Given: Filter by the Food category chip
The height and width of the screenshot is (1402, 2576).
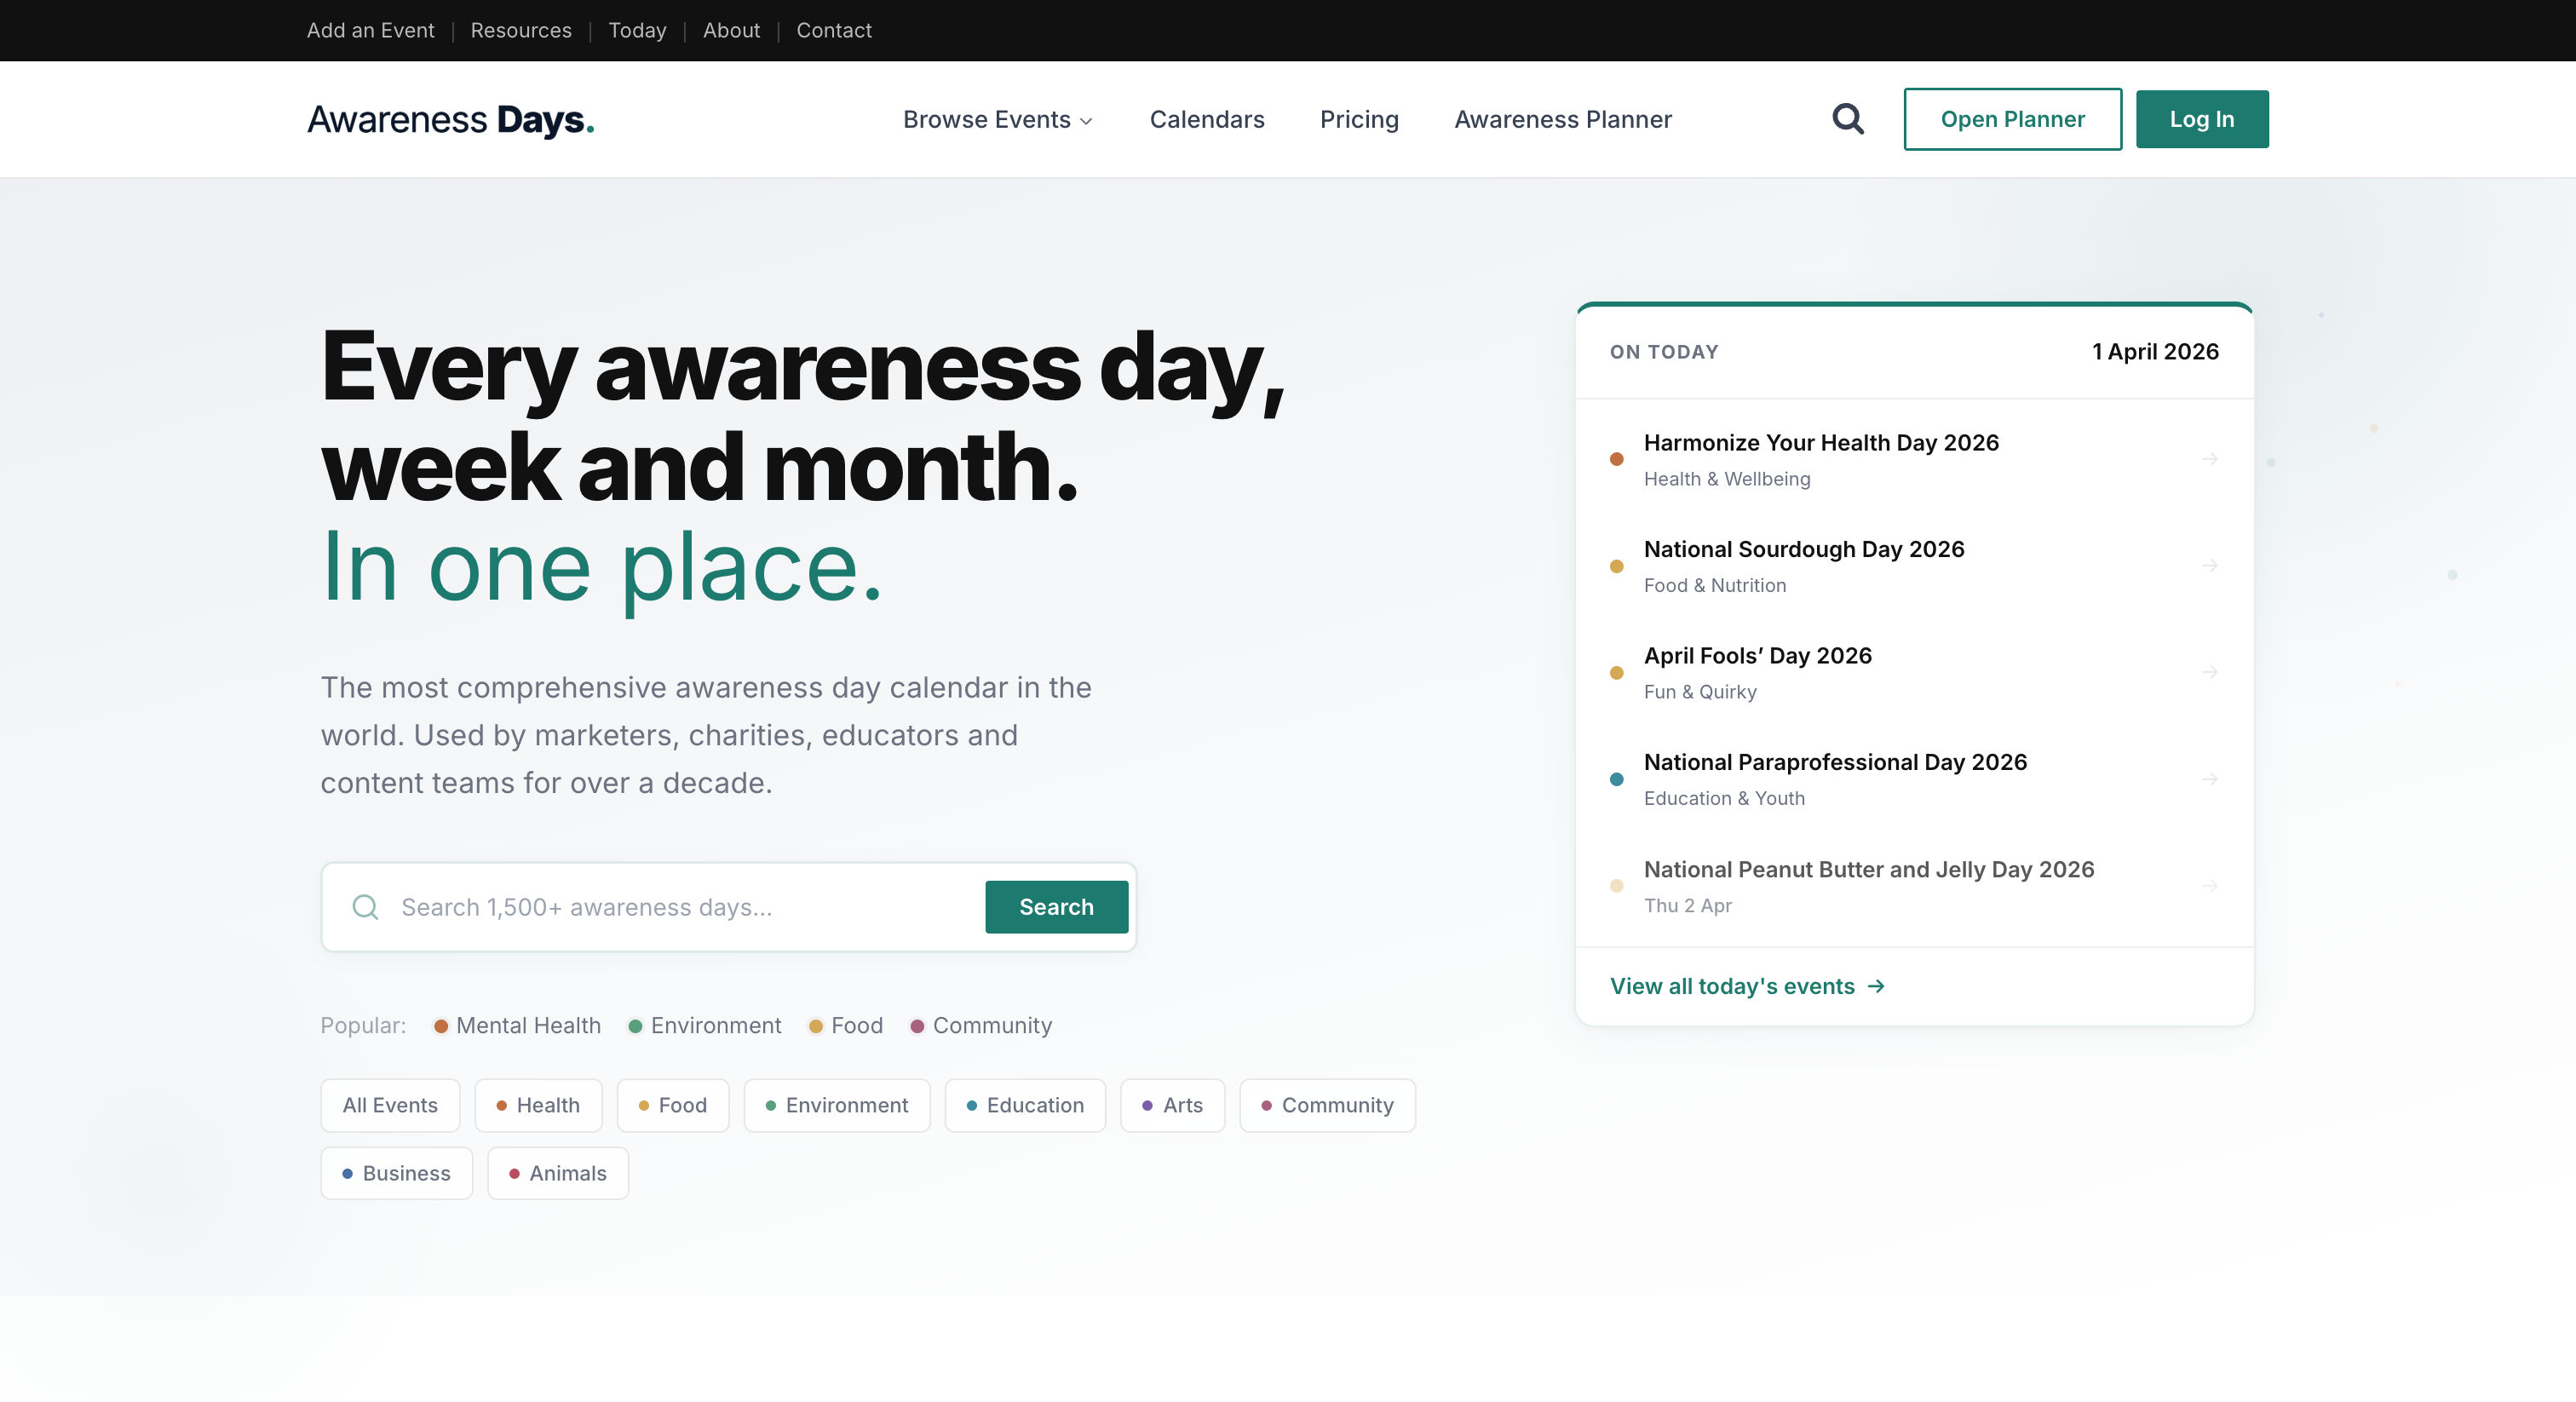Looking at the screenshot, I should point(672,1105).
